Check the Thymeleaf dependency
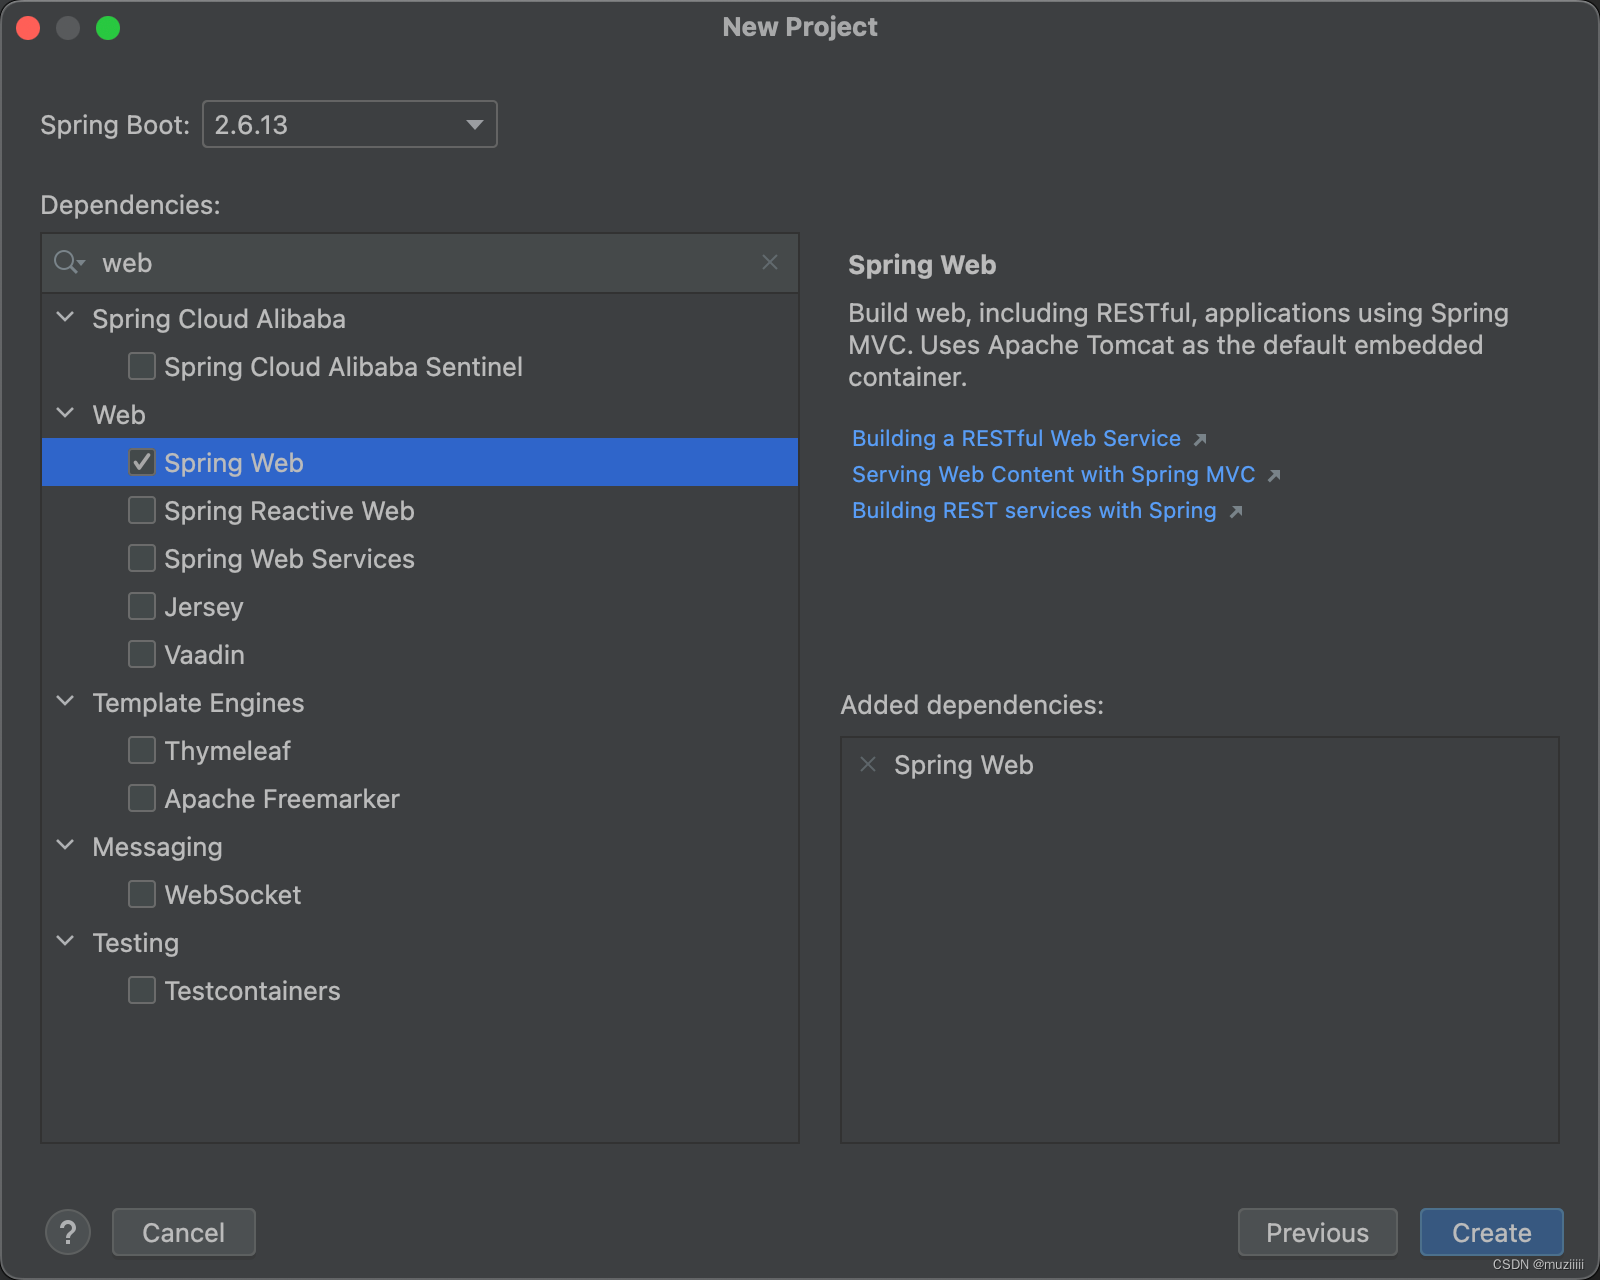Image resolution: width=1600 pixels, height=1280 pixels. click(141, 750)
